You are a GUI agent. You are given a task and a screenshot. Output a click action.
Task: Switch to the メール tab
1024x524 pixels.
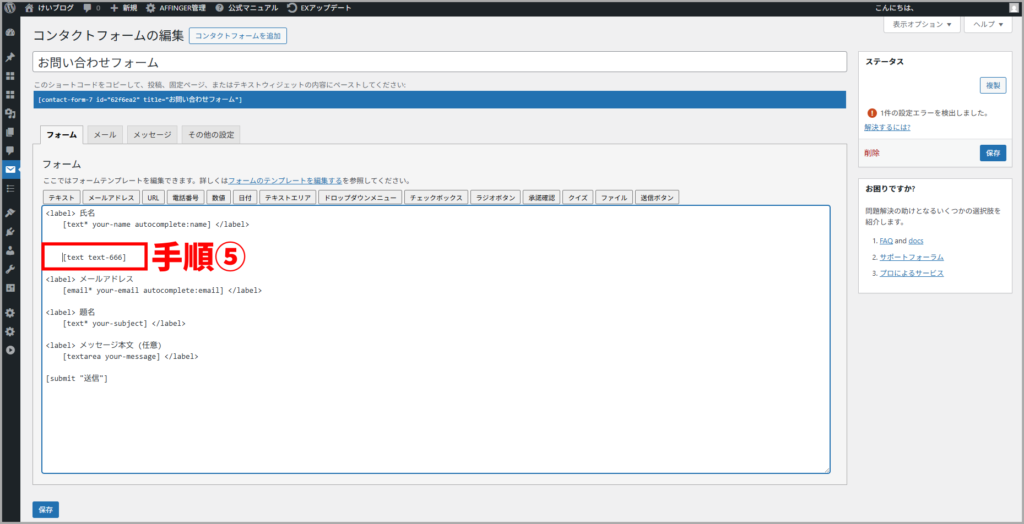[105, 134]
